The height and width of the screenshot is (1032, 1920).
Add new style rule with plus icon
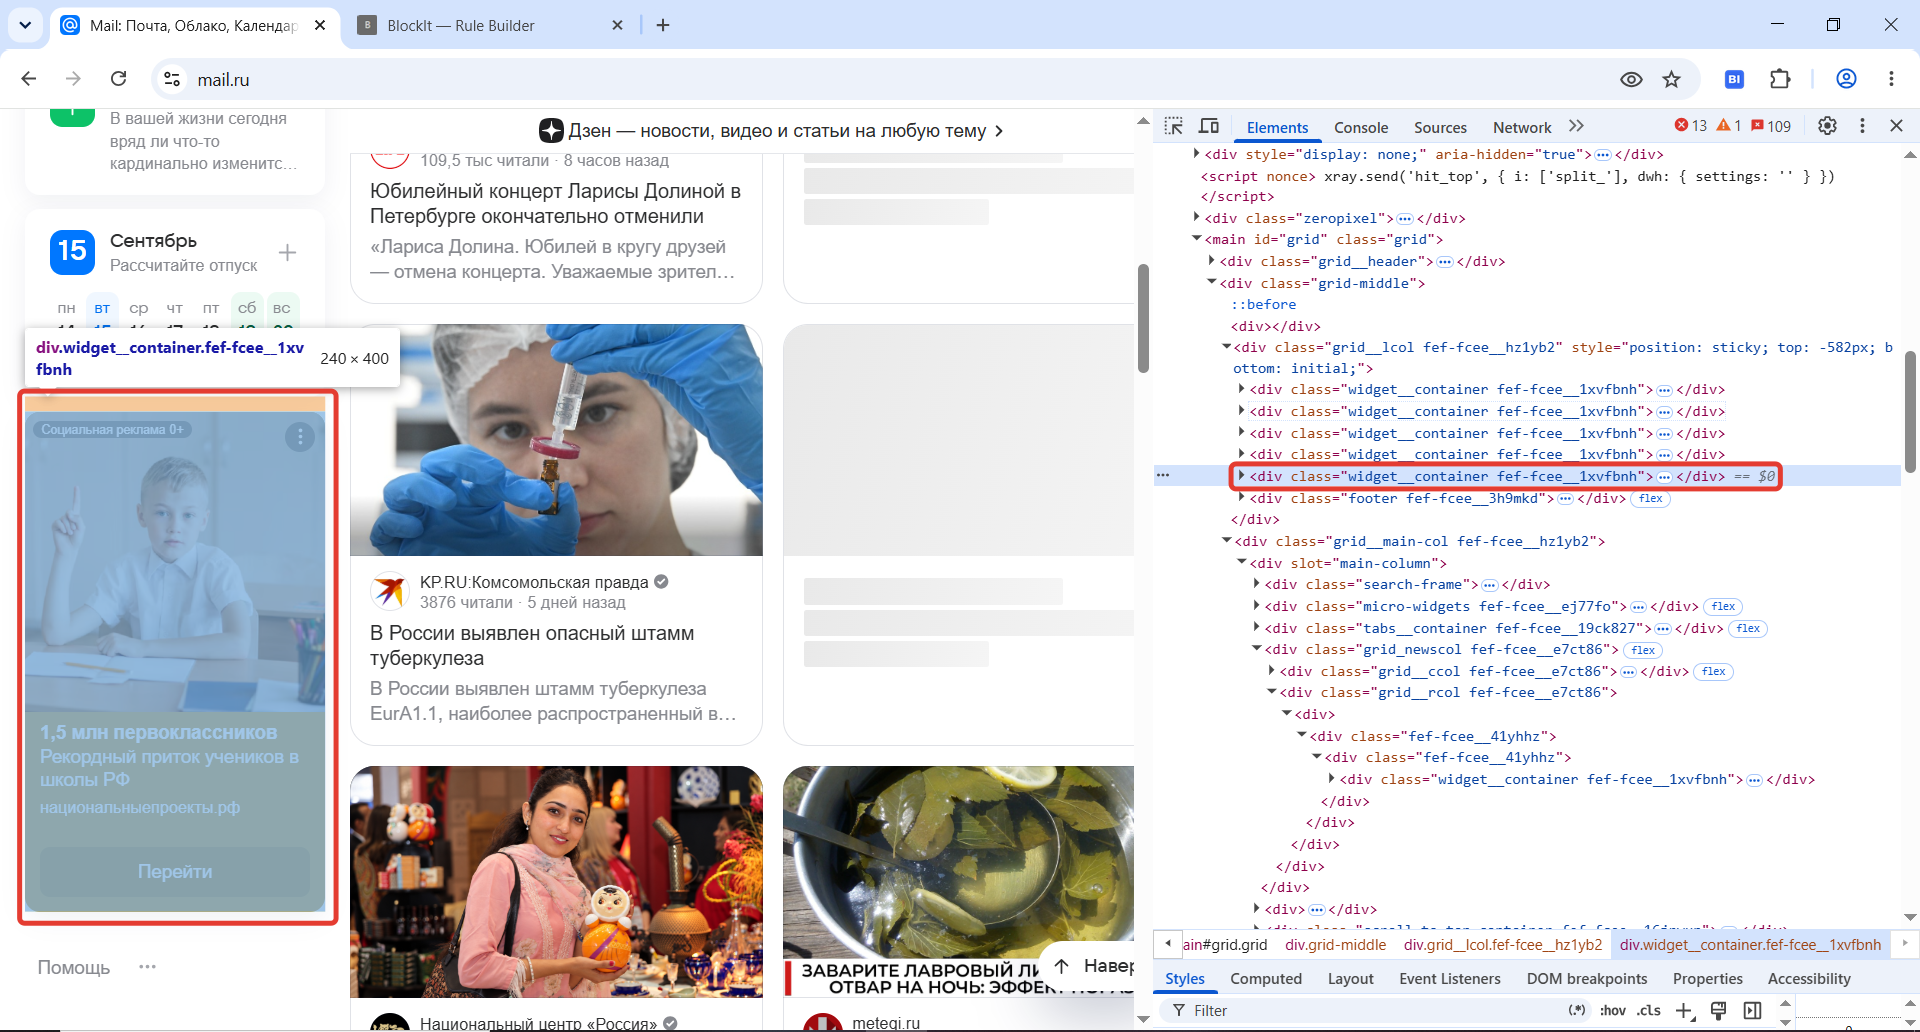click(1684, 1011)
